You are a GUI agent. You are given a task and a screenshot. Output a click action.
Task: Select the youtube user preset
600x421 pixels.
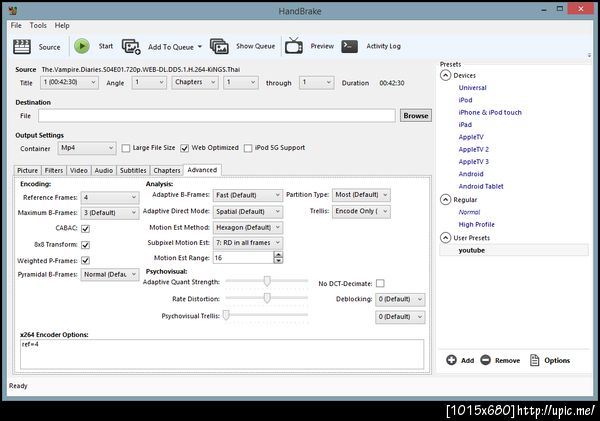514,250
